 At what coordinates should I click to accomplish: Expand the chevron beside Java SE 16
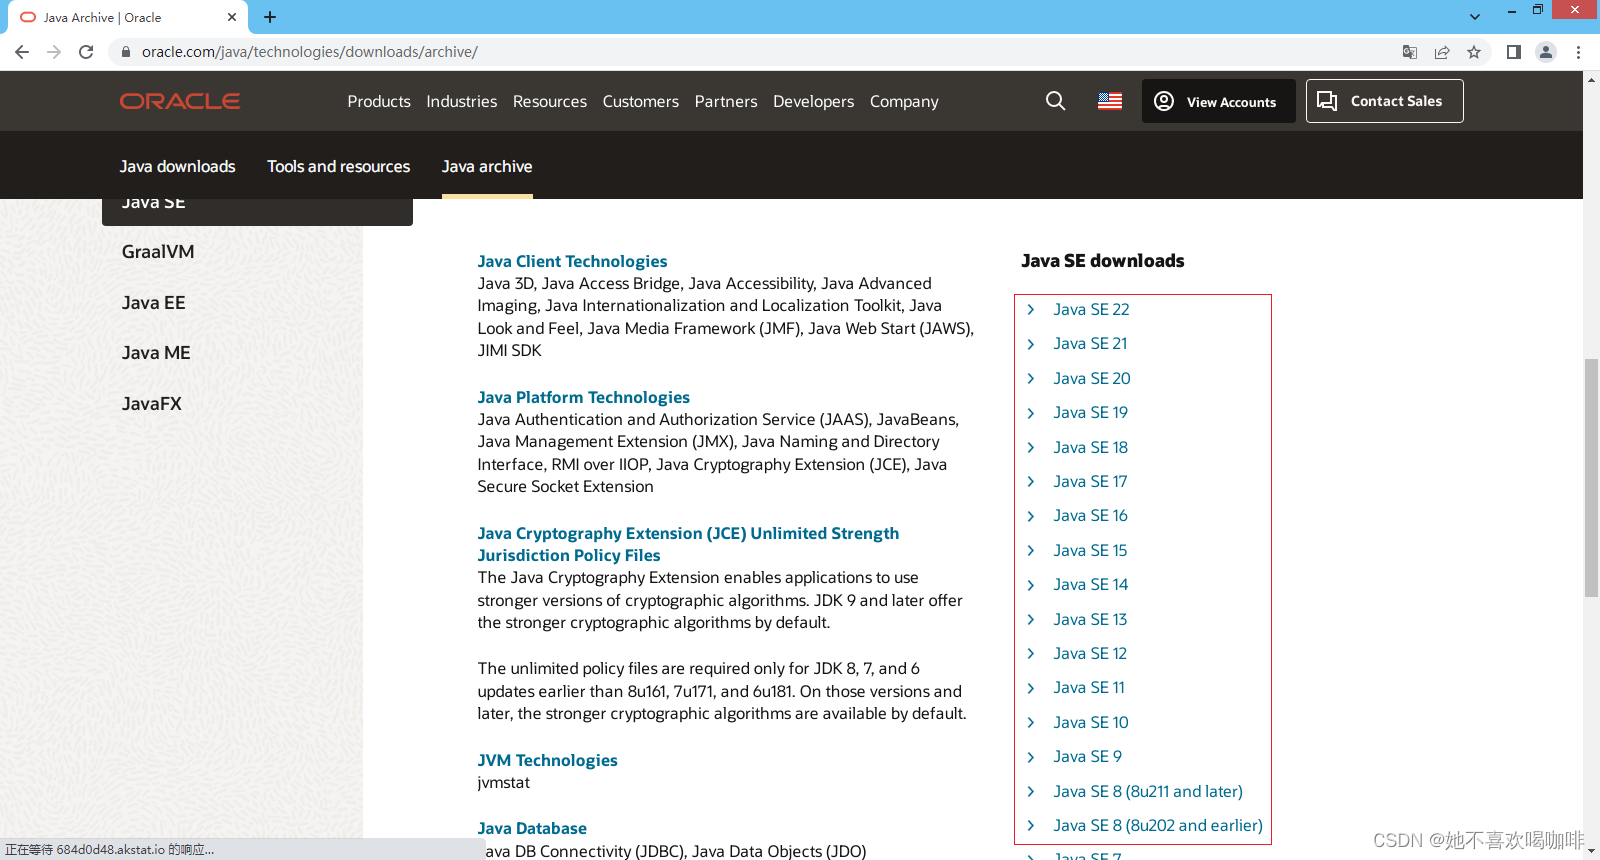click(1031, 516)
